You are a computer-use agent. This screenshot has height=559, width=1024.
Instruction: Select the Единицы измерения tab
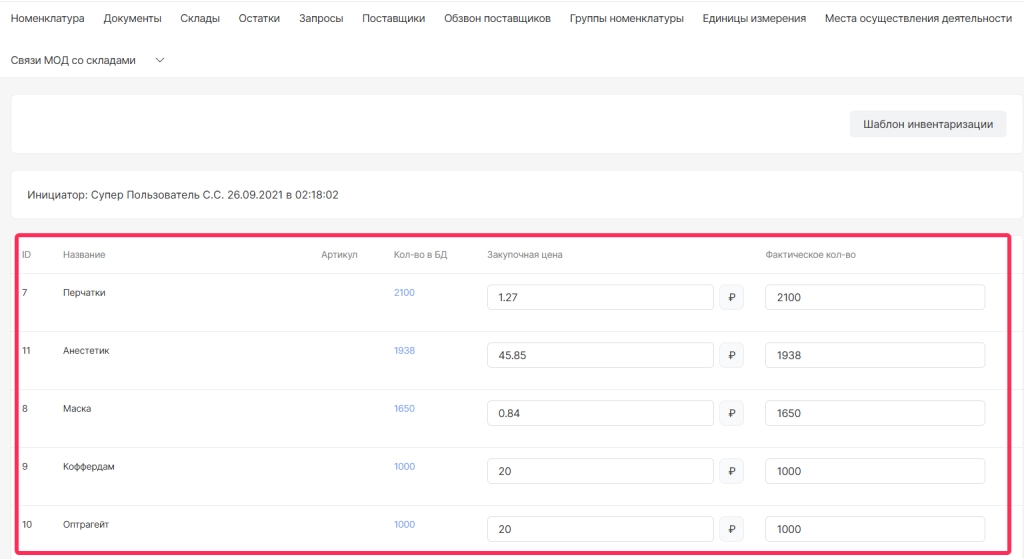754,18
